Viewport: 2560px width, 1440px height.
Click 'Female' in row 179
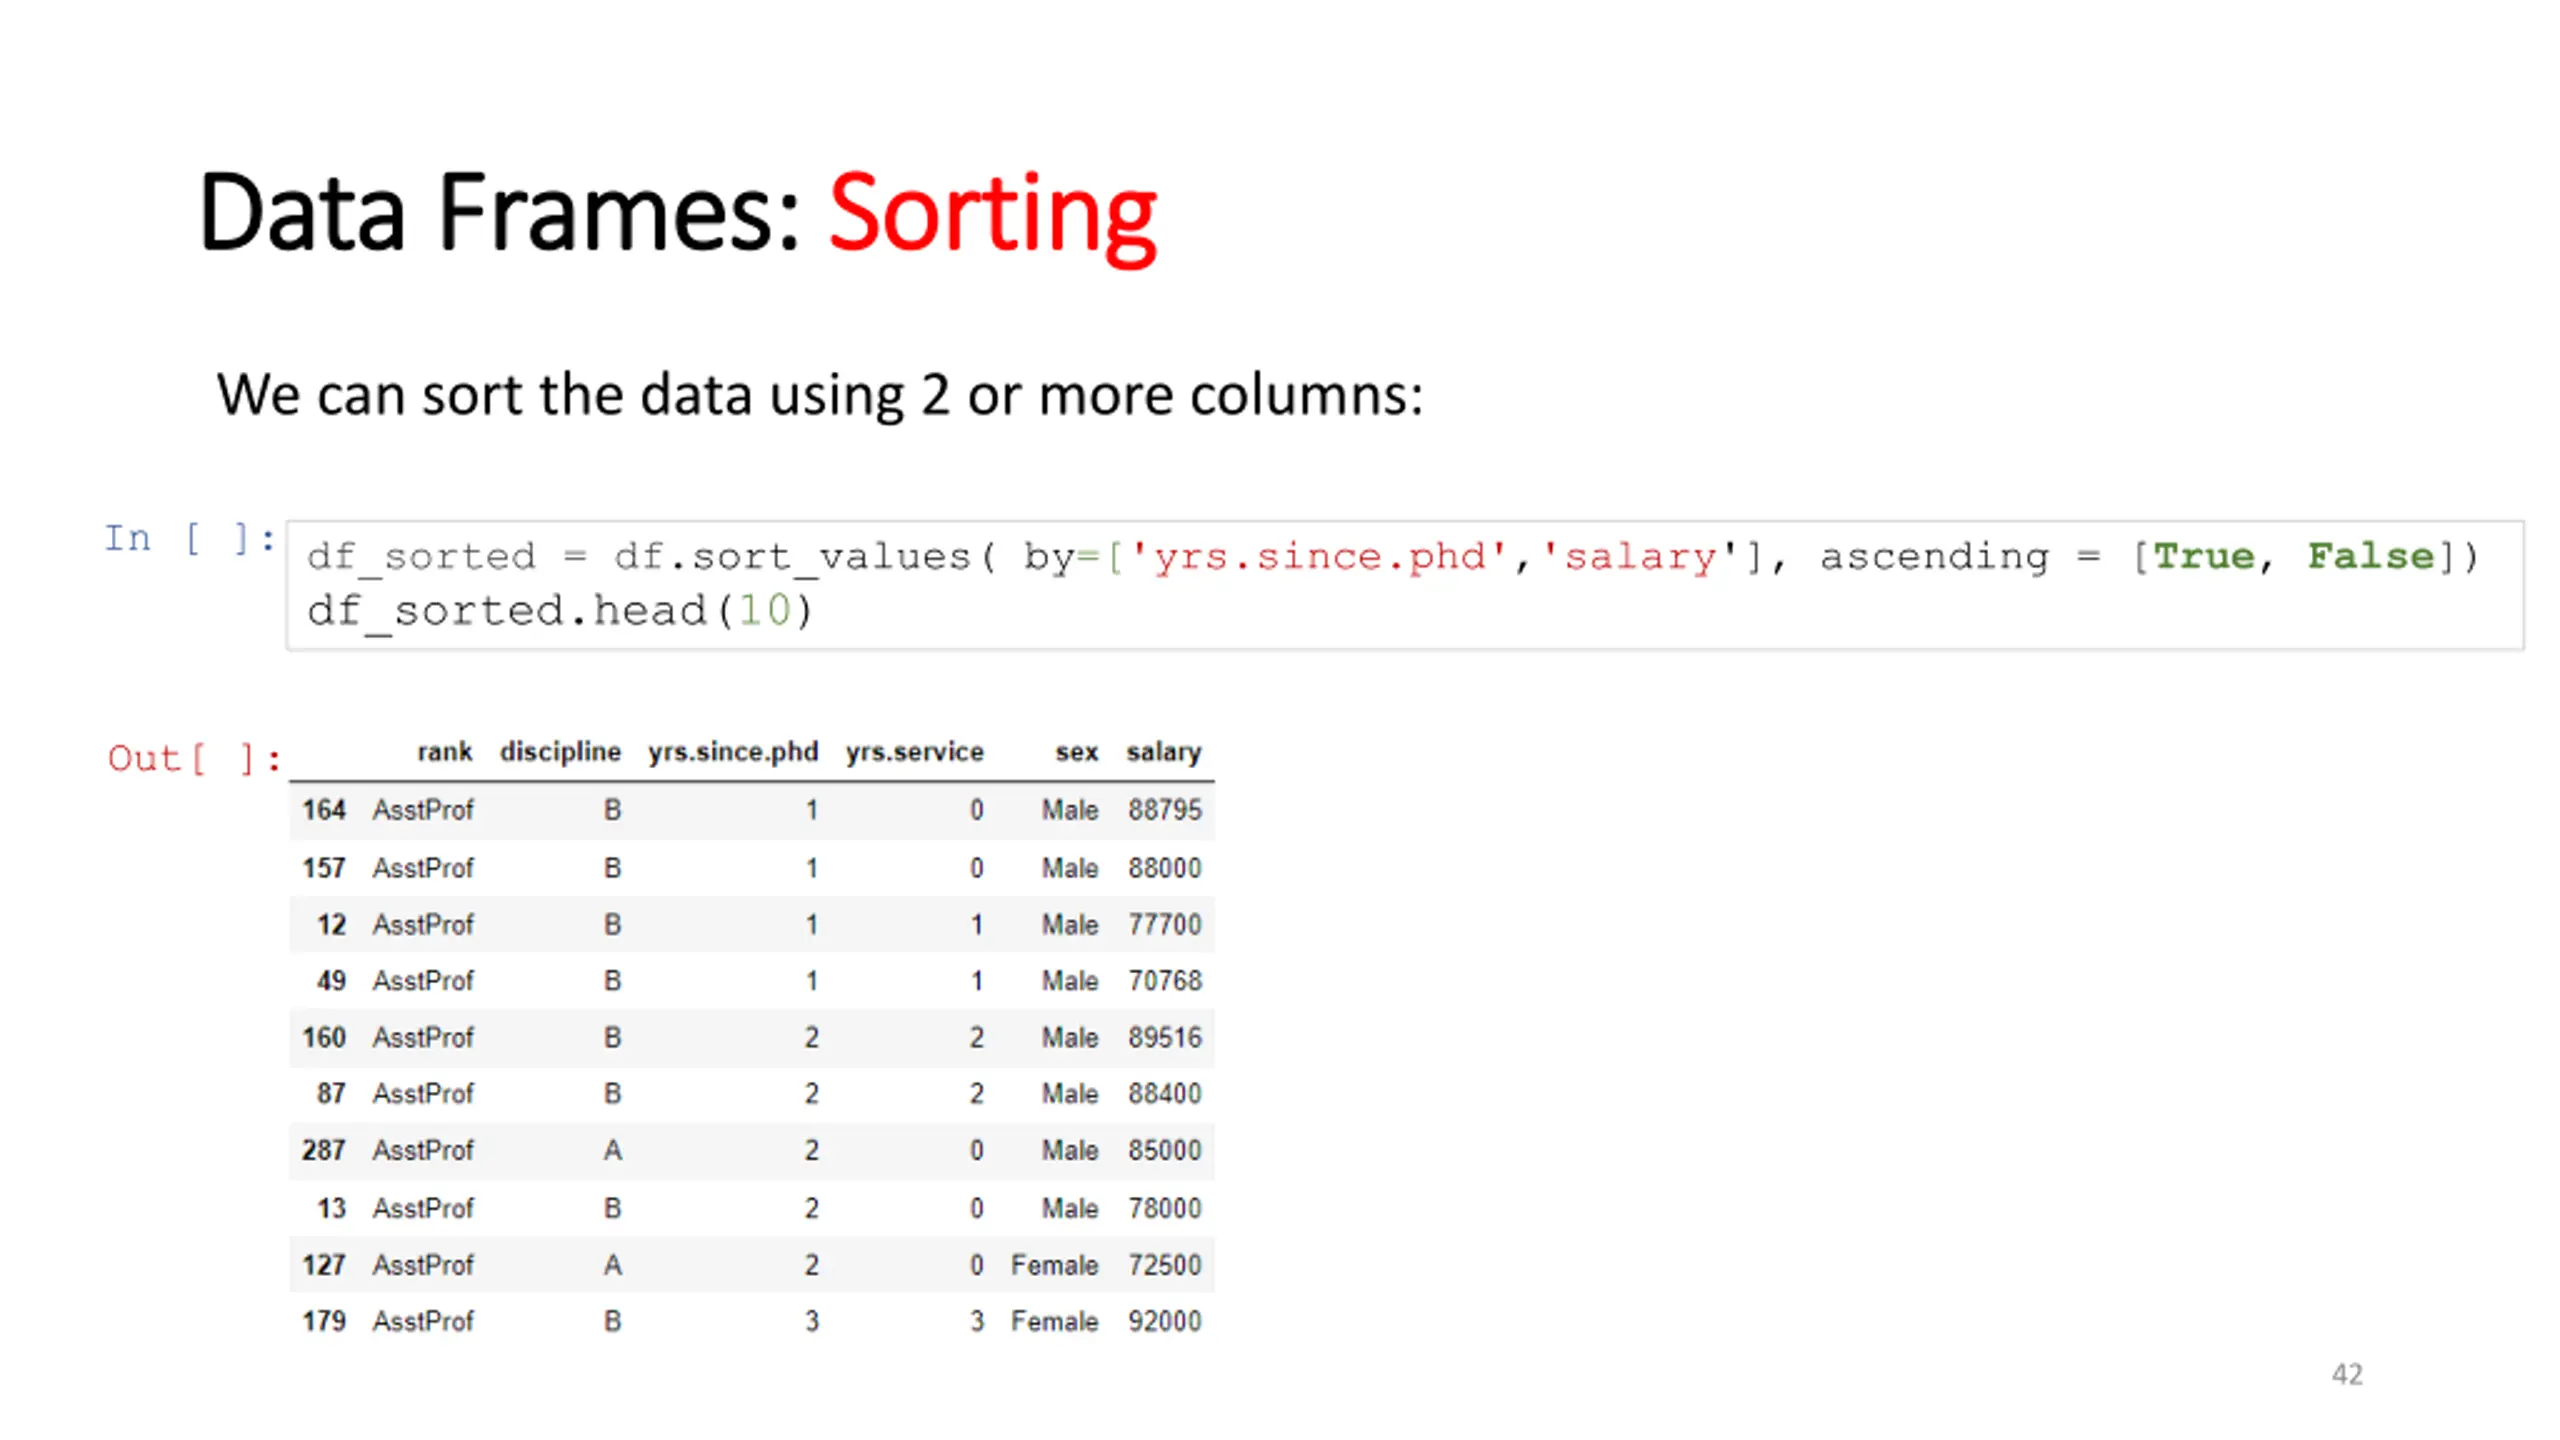[x=1054, y=1321]
